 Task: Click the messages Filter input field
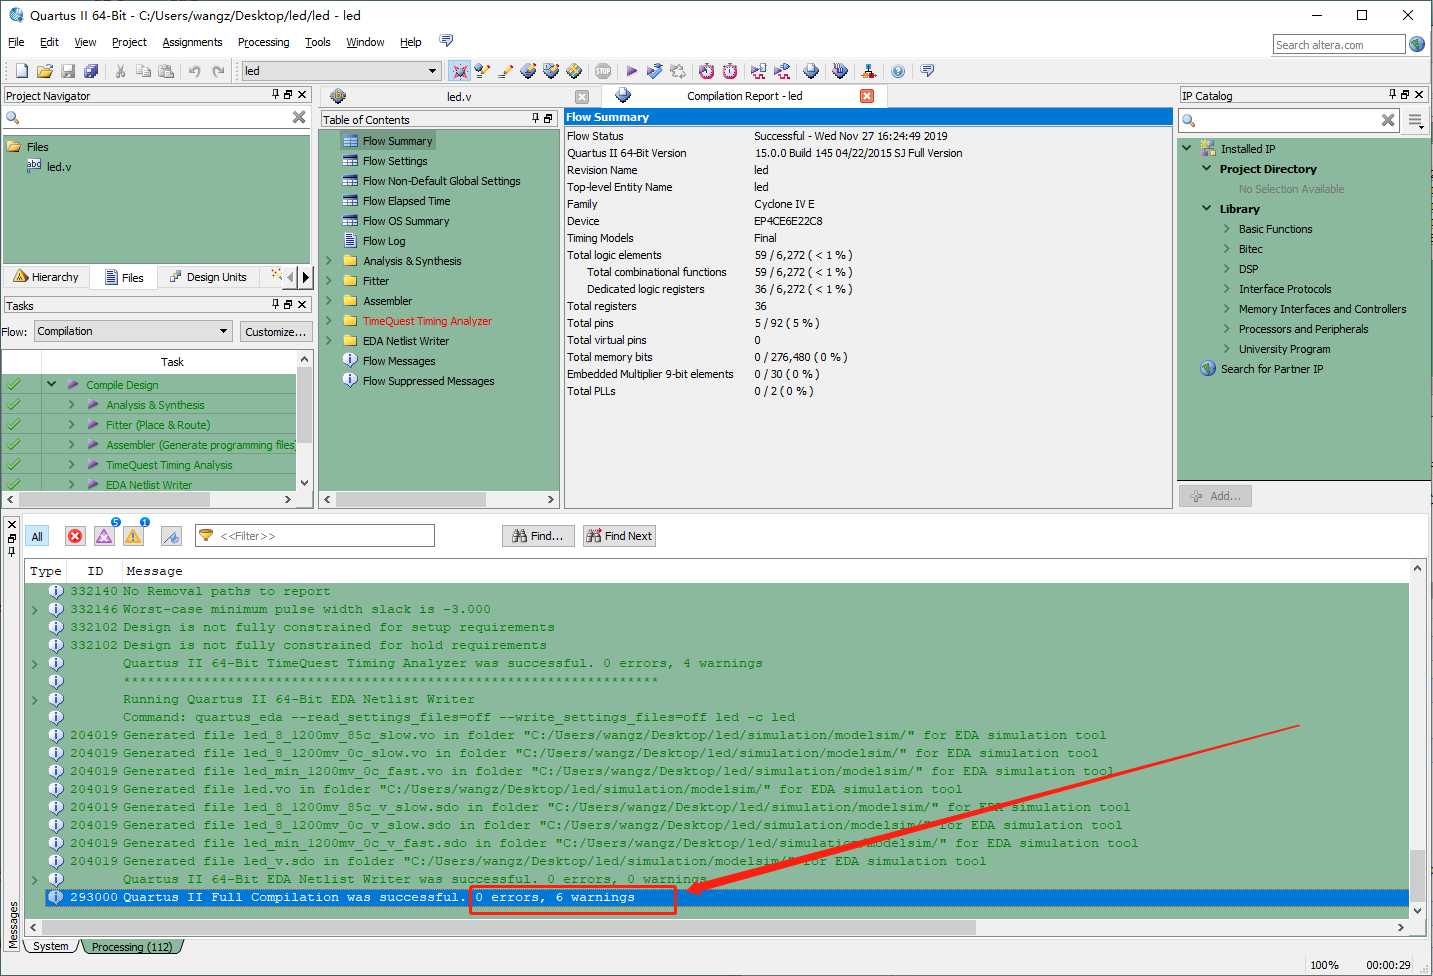(x=315, y=536)
